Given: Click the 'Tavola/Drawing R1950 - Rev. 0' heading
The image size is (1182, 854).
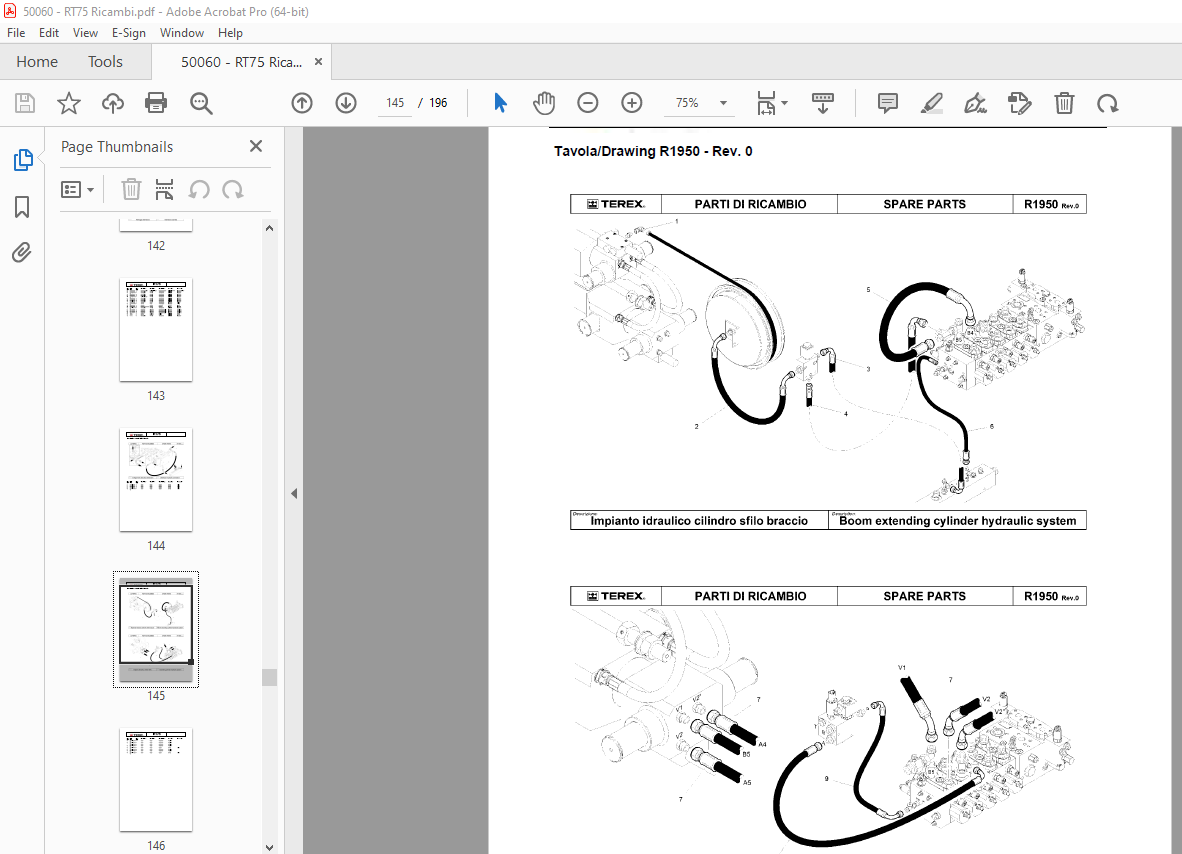Looking at the screenshot, I should point(653,151).
